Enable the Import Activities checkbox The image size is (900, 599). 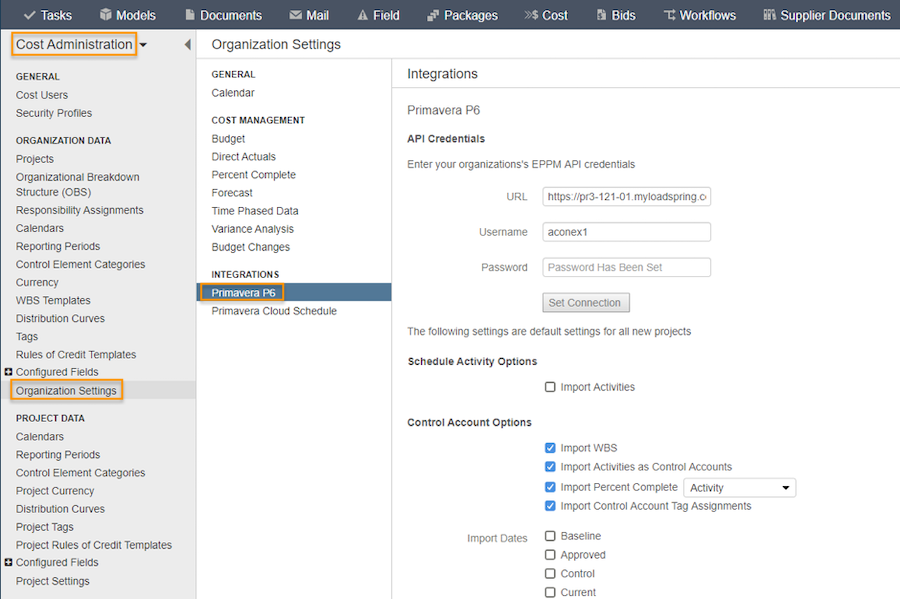(x=550, y=387)
